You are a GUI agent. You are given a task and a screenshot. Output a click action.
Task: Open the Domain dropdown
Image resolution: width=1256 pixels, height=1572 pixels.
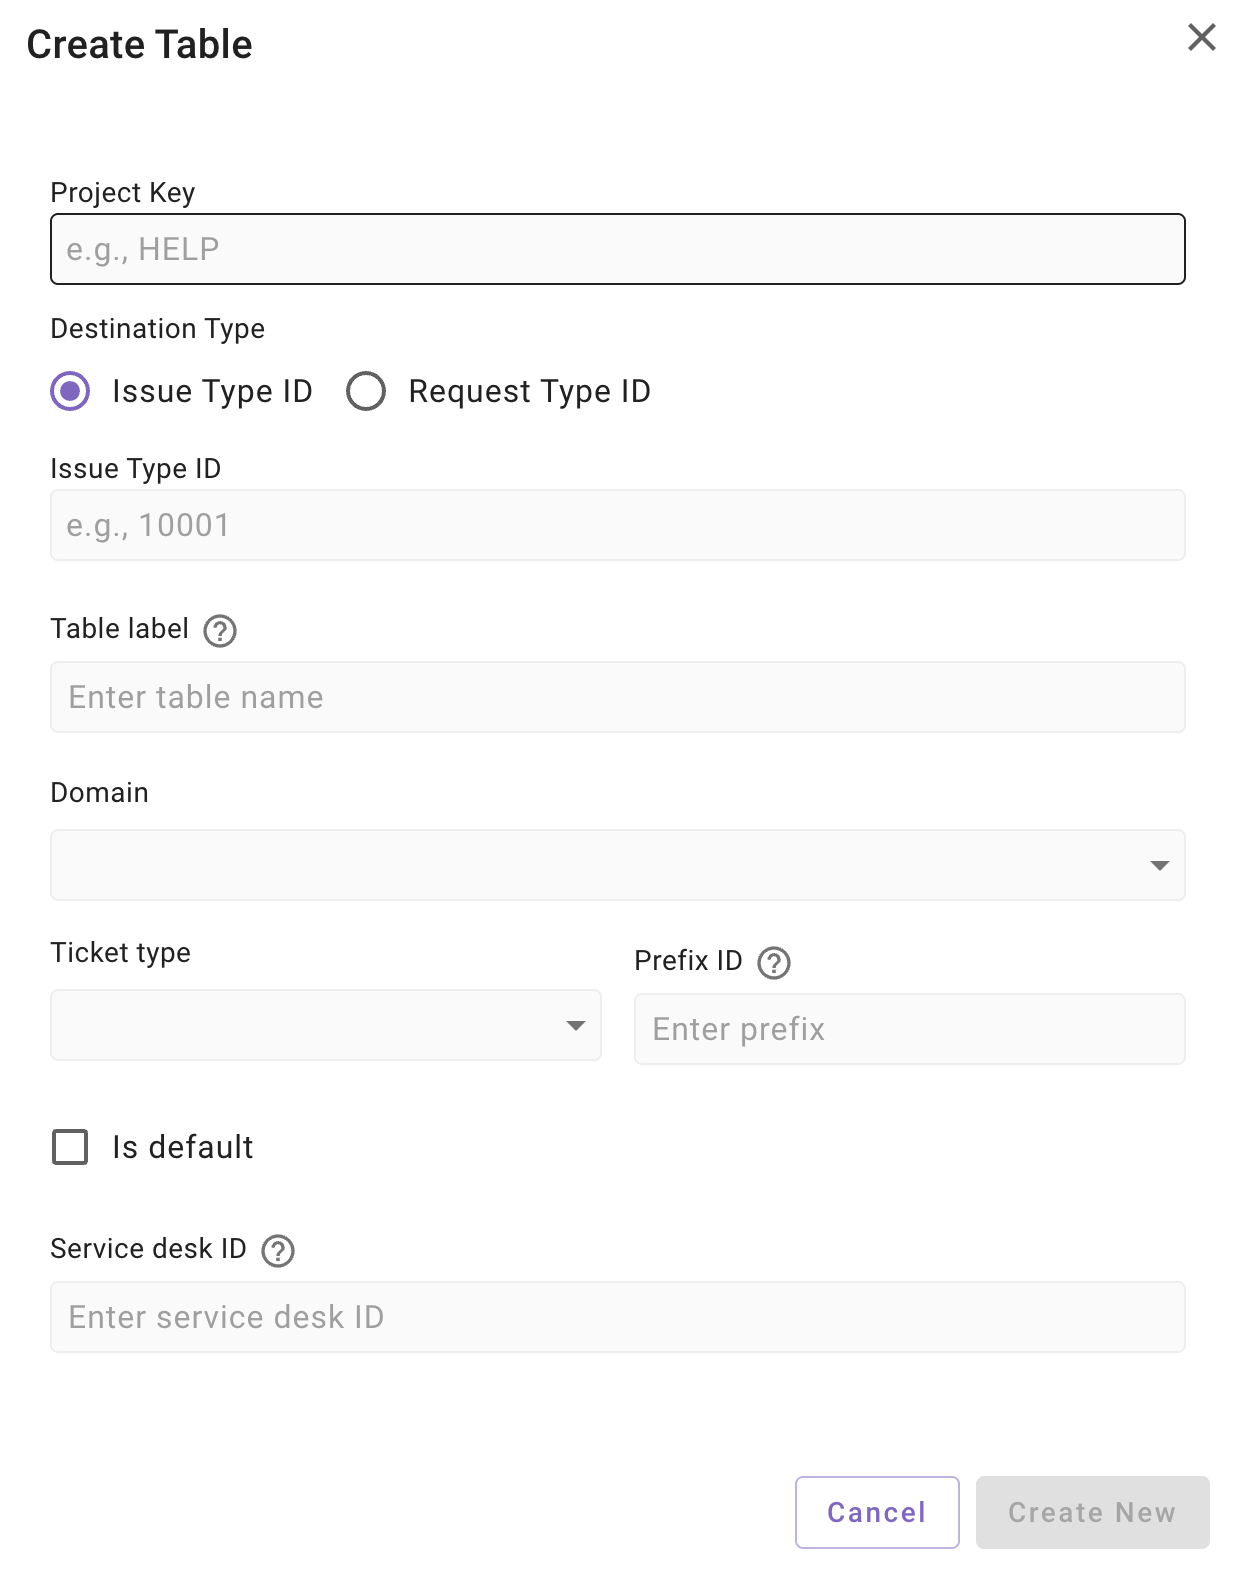pos(617,865)
